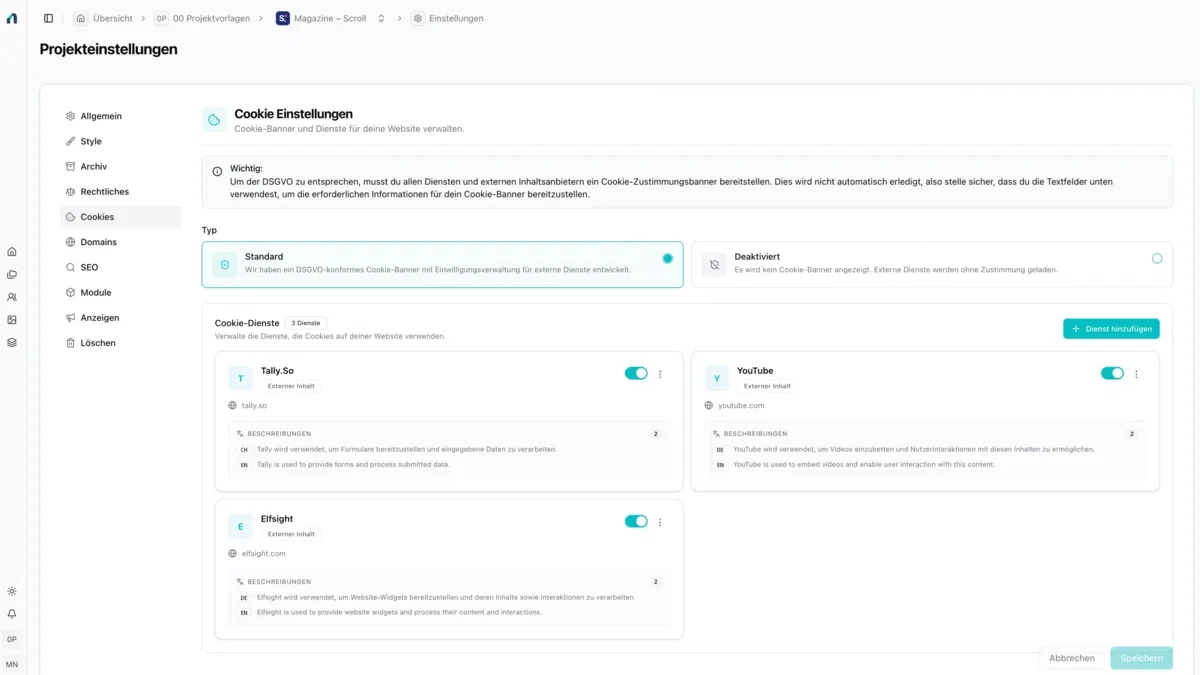
Task: Open the users icon in left rail
Action: click(x=12, y=297)
